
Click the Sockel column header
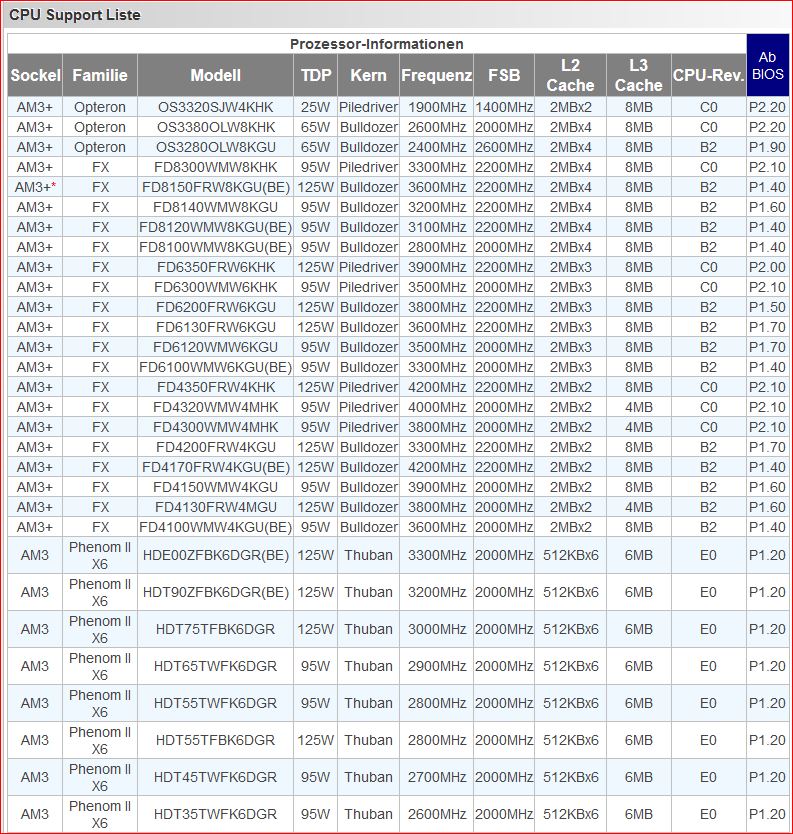coord(35,75)
